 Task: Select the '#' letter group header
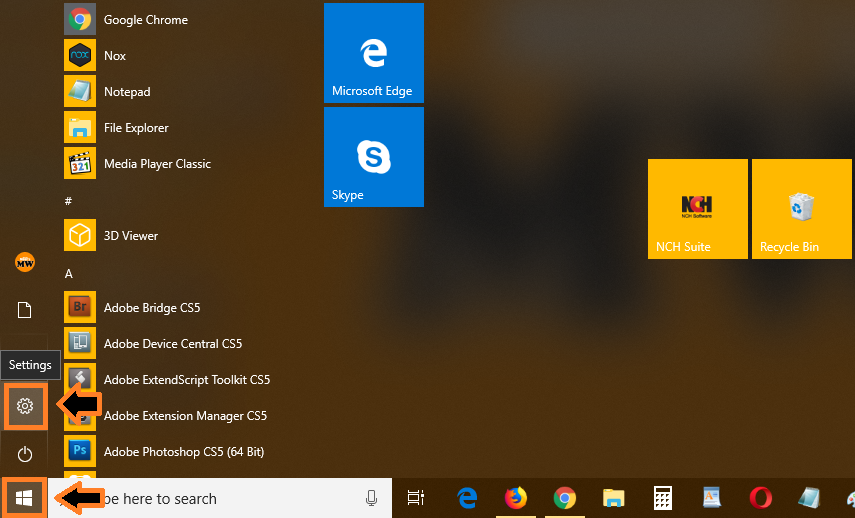coord(68,201)
